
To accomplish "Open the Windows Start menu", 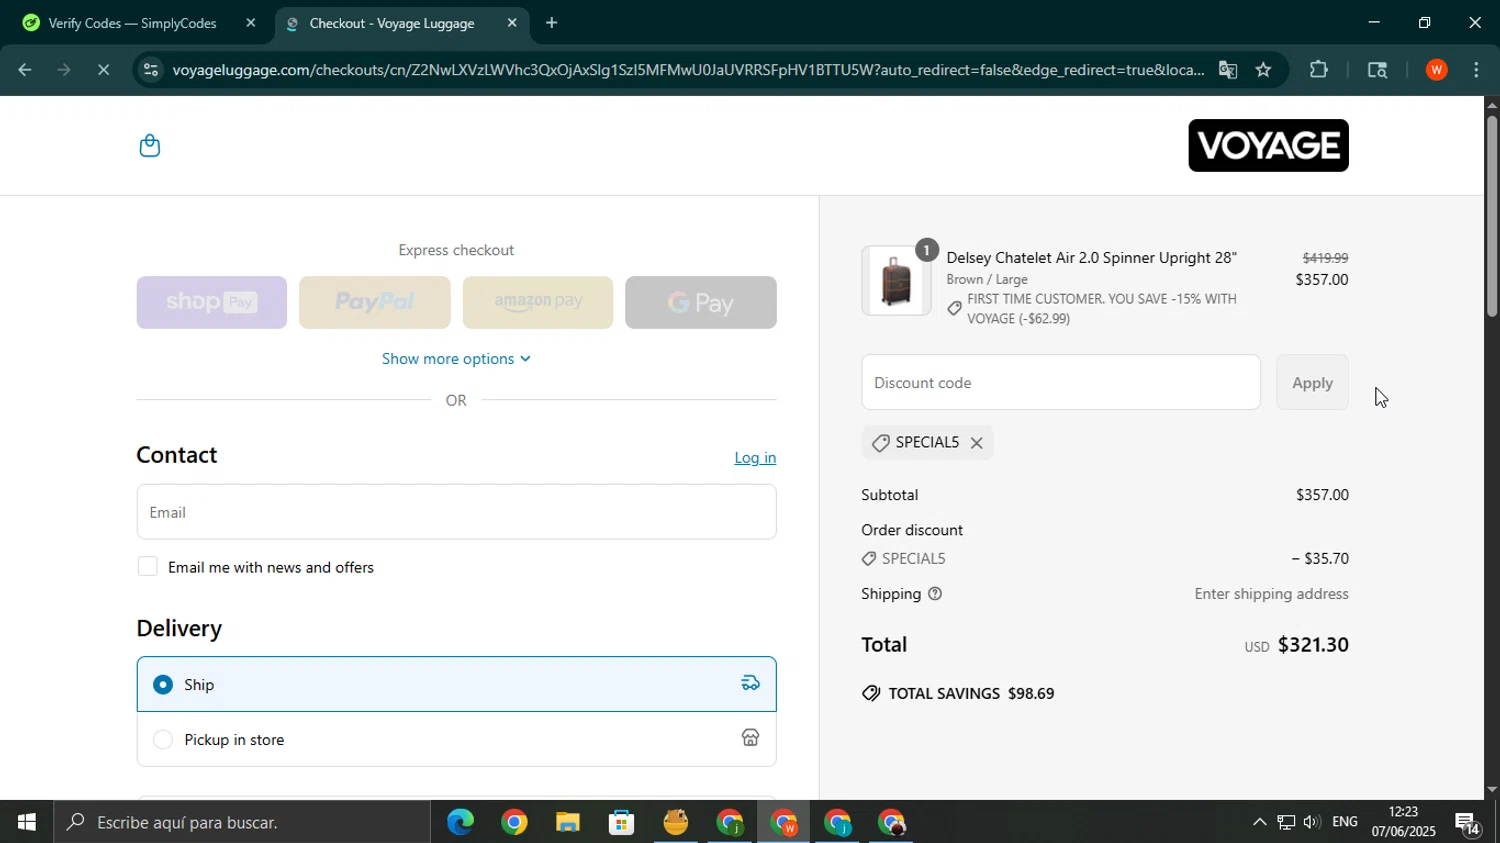I will pos(26,822).
